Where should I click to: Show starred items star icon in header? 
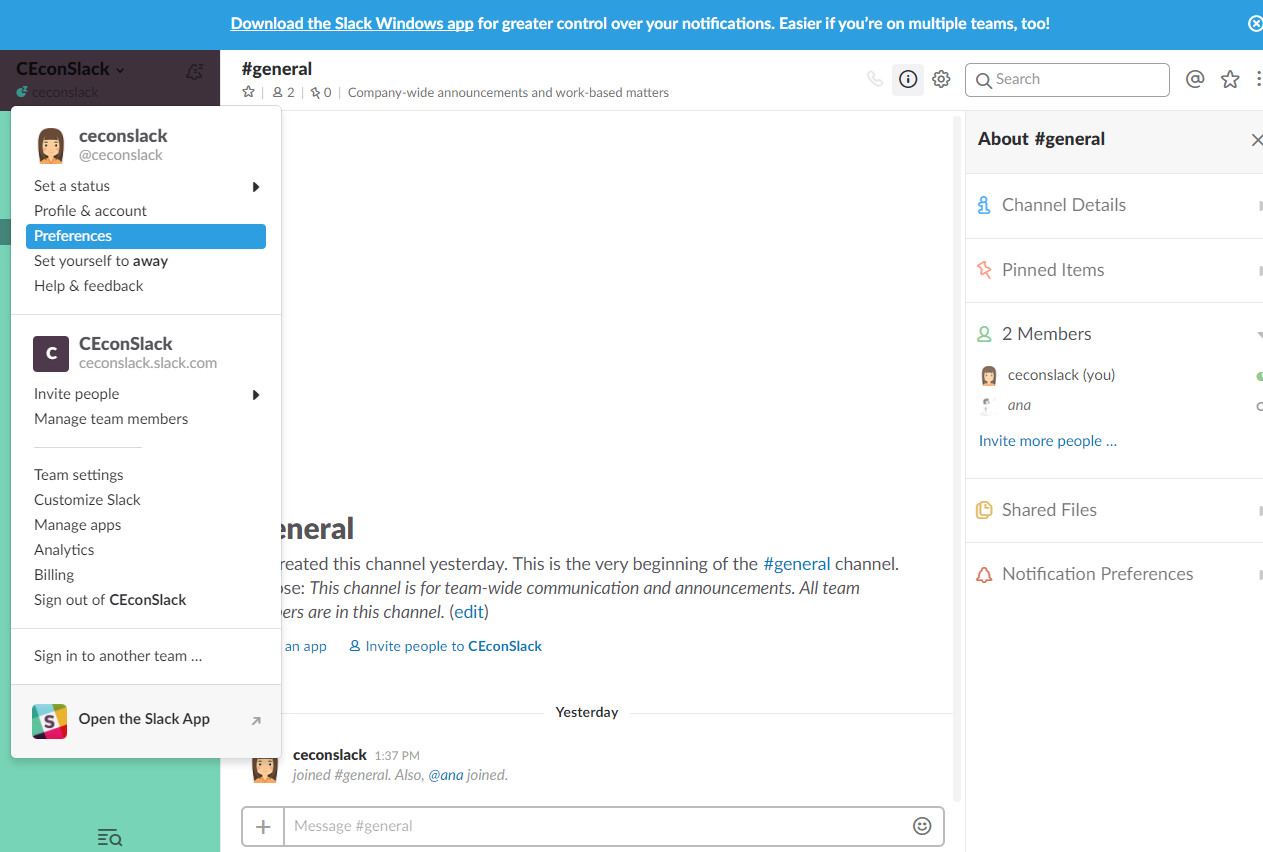click(x=1230, y=79)
